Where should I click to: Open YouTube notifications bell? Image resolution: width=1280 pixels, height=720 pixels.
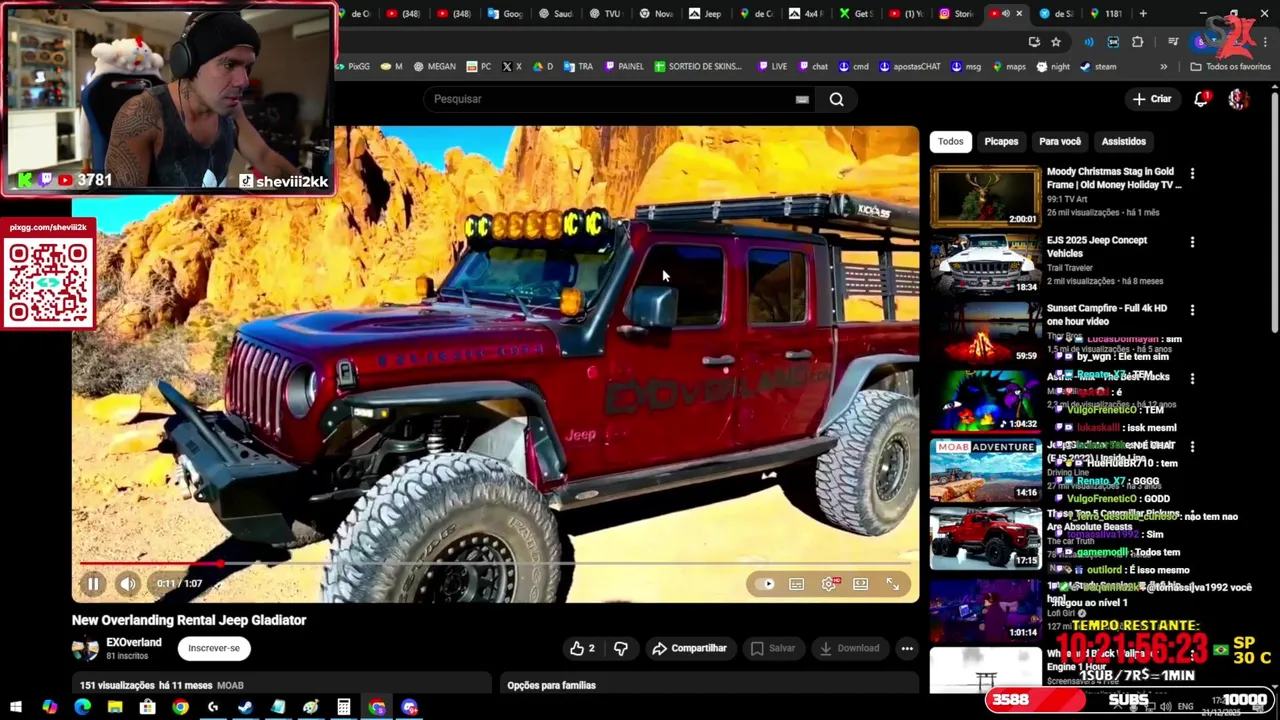click(1202, 99)
